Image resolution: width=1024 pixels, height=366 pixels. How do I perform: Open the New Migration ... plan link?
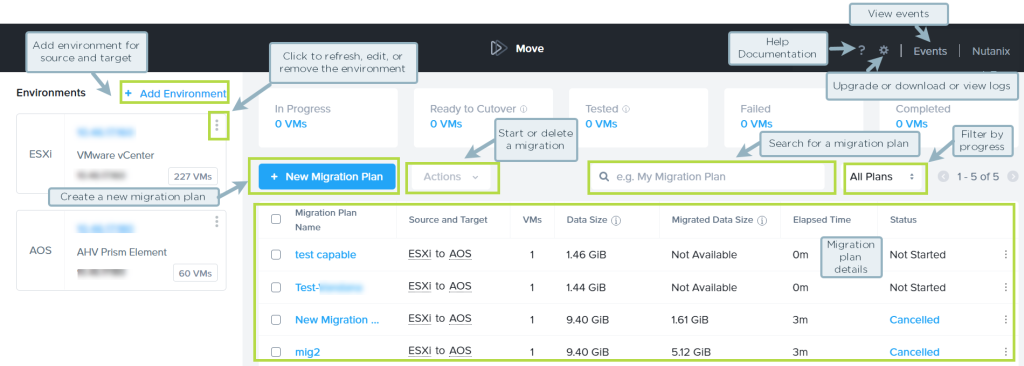(337, 320)
